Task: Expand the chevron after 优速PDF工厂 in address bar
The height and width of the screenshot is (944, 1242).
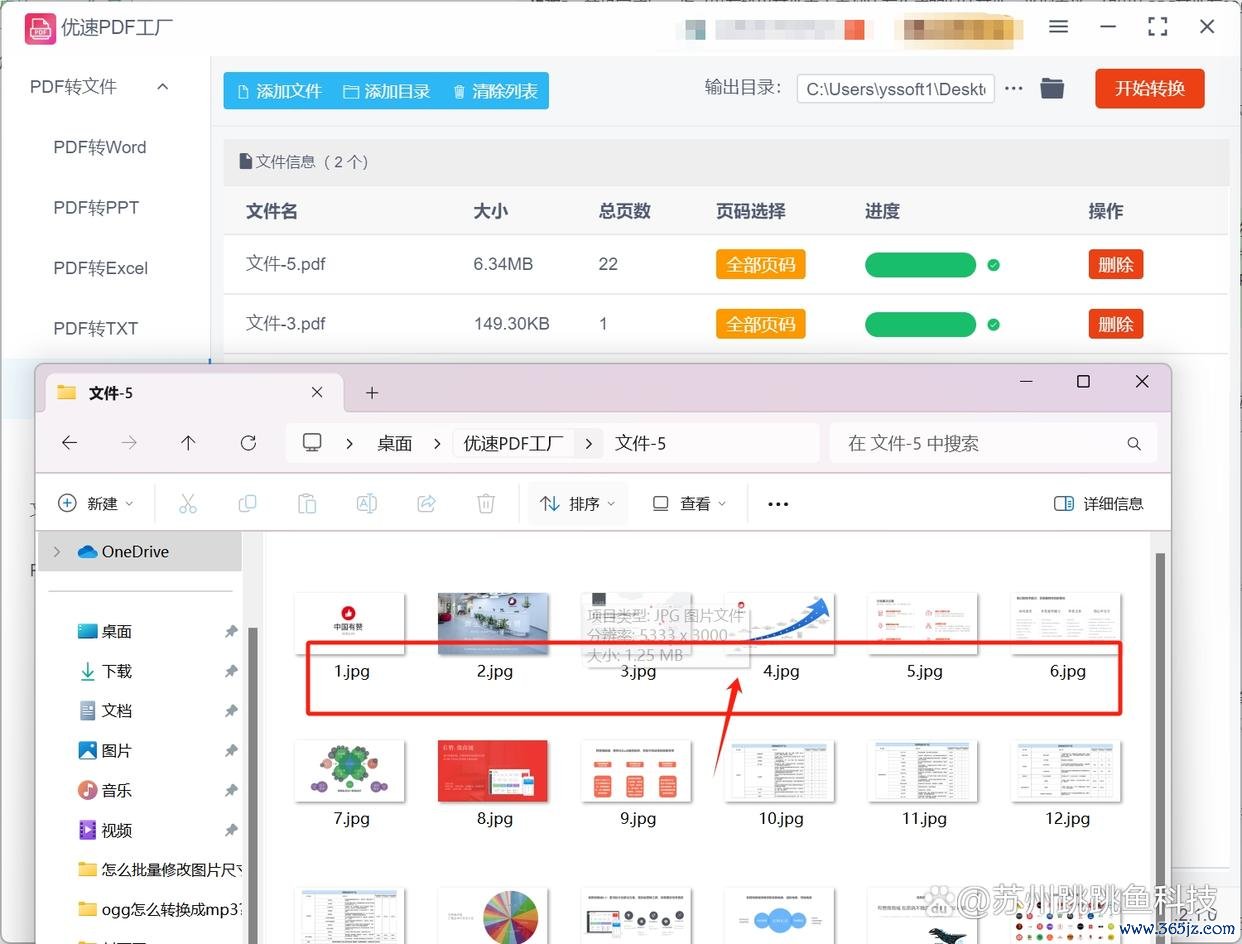Action: click(588, 443)
